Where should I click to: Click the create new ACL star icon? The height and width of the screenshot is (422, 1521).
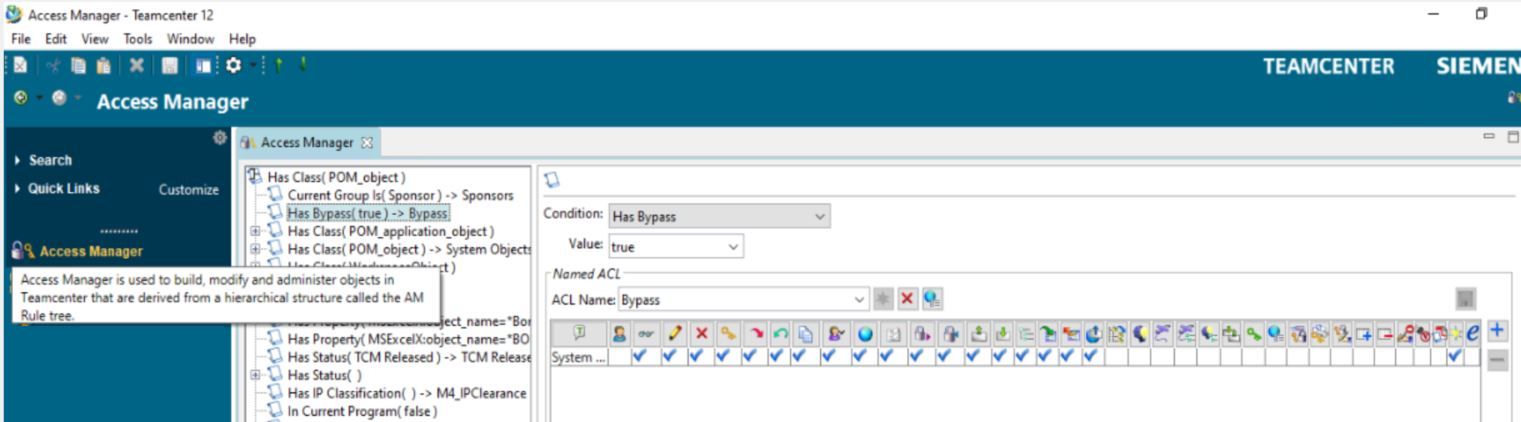point(885,299)
